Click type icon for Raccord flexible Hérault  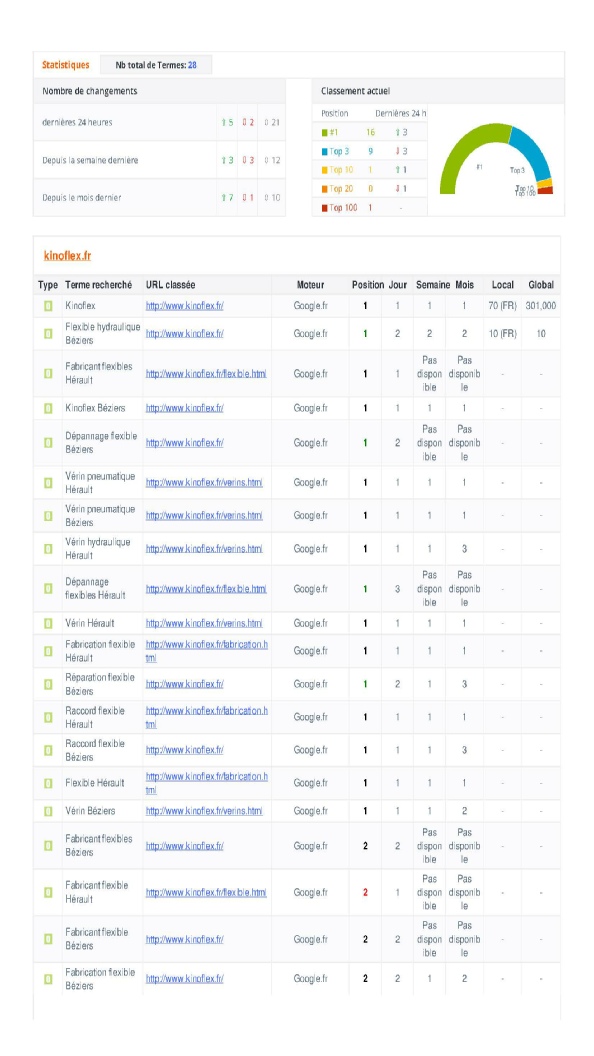pos(48,717)
